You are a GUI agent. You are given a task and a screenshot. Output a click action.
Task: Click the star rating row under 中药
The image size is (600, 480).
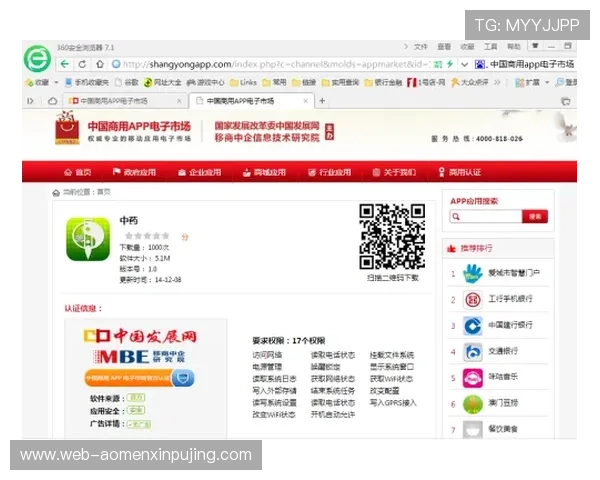point(147,236)
